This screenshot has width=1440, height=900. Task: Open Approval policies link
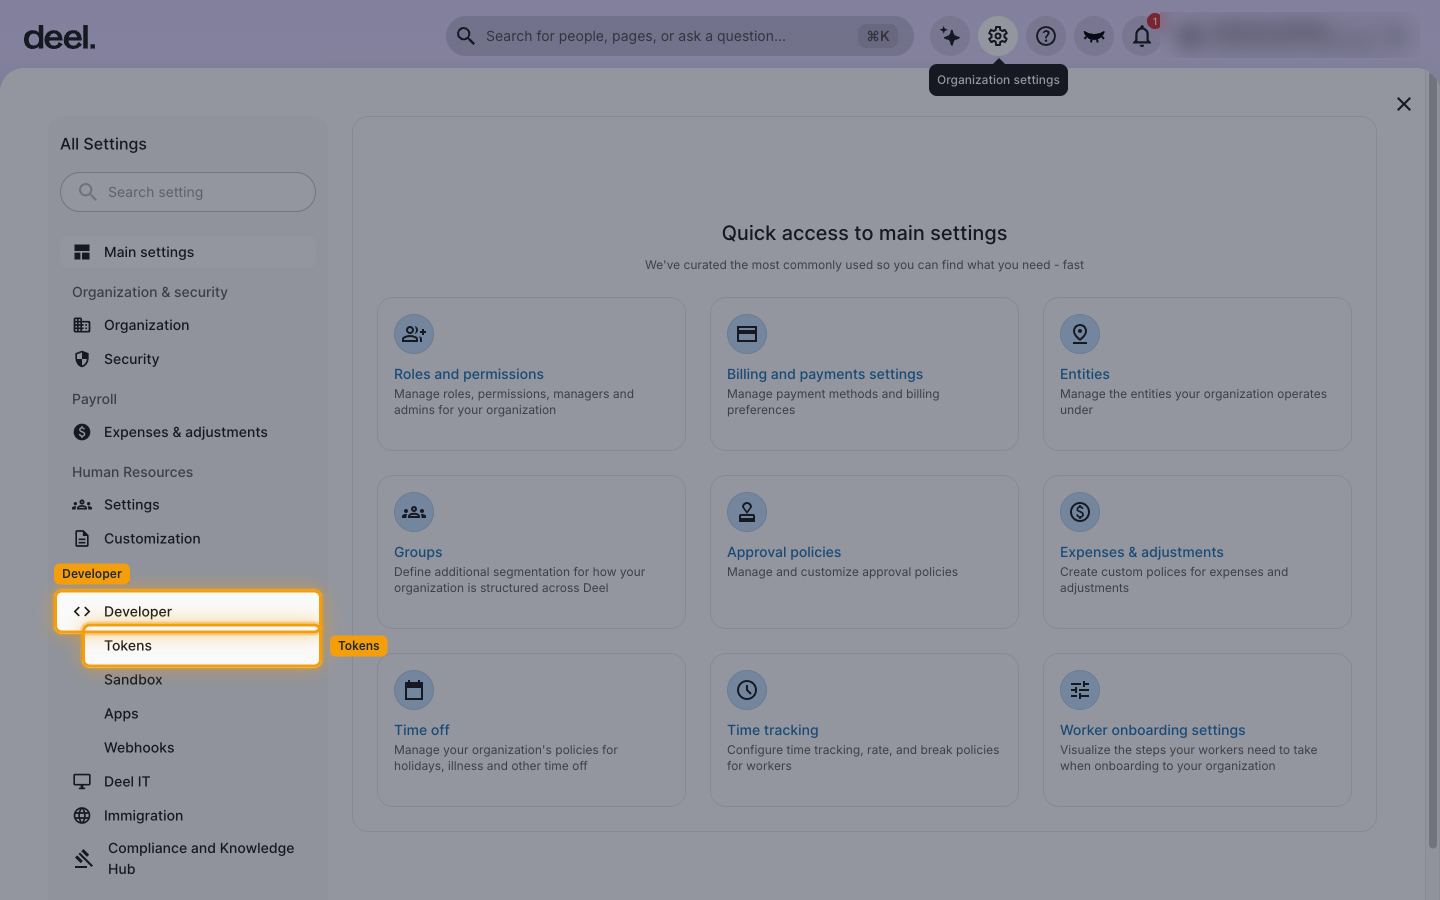[x=784, y=552]
